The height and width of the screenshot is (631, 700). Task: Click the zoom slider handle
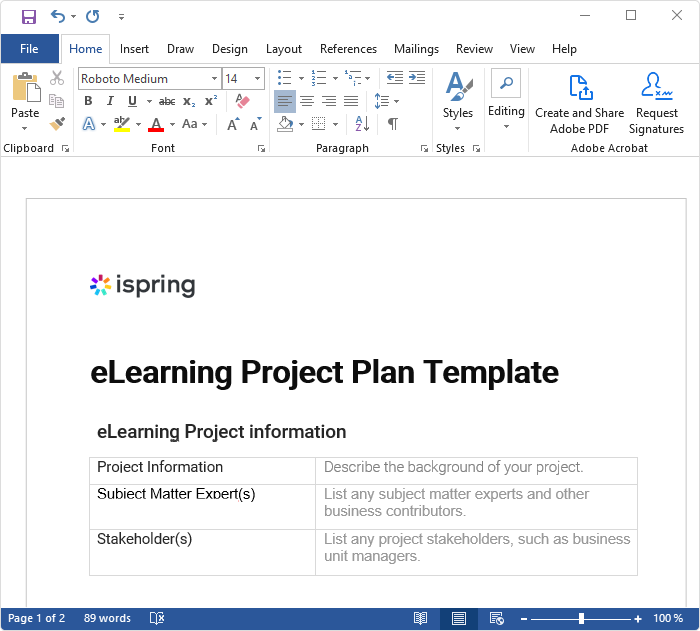point(581,618)
